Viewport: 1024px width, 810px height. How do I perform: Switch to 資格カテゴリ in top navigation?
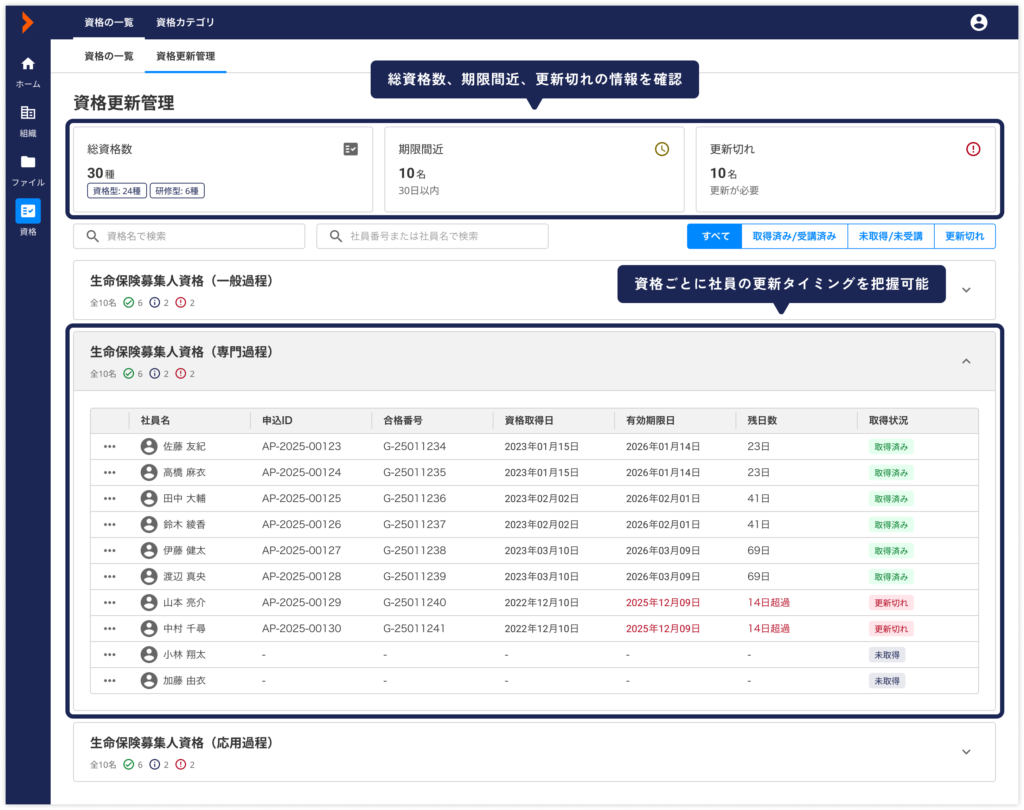point(185,22)
